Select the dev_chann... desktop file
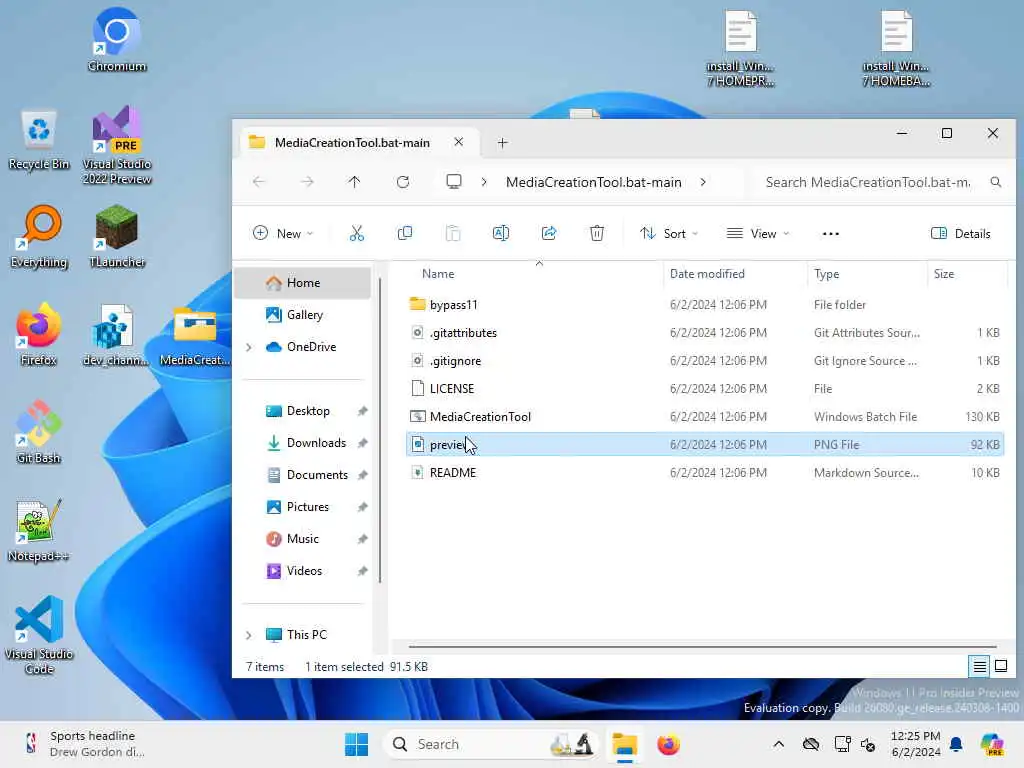This screenshot has height=768, width=1024. click(x=116, y=334)
